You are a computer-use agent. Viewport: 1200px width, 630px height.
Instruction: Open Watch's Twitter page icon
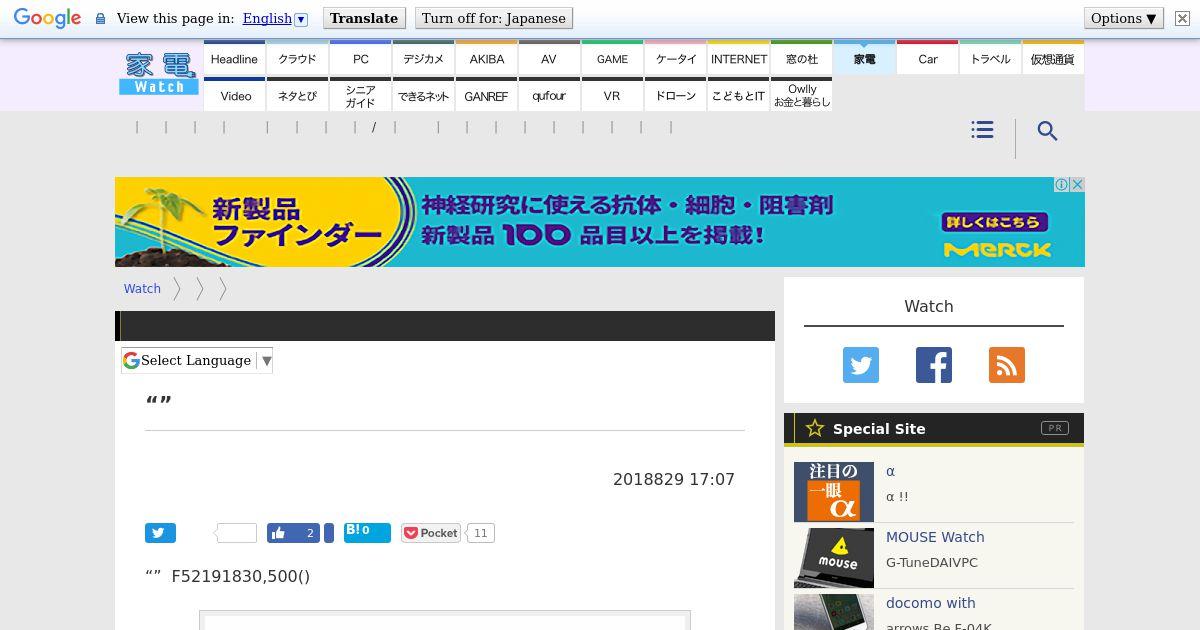(x=861, y=365)
